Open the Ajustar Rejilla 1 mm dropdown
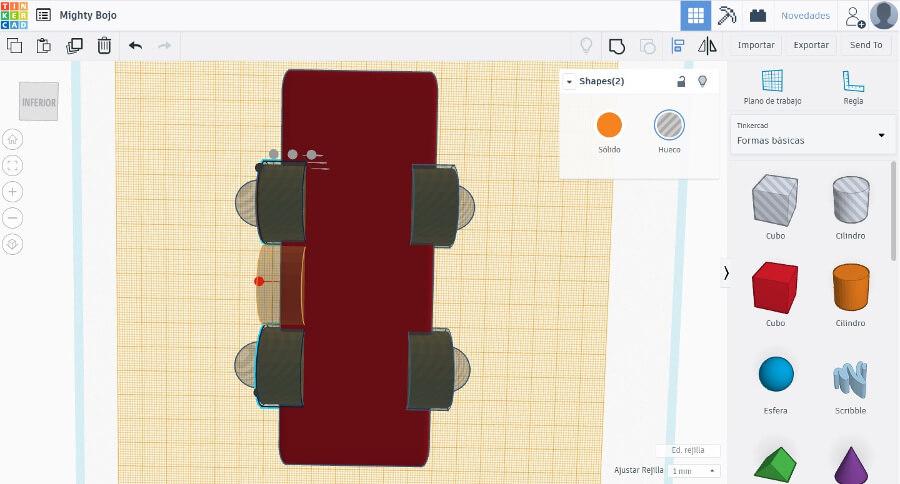900x484 pixels. [x=694, y=470]
